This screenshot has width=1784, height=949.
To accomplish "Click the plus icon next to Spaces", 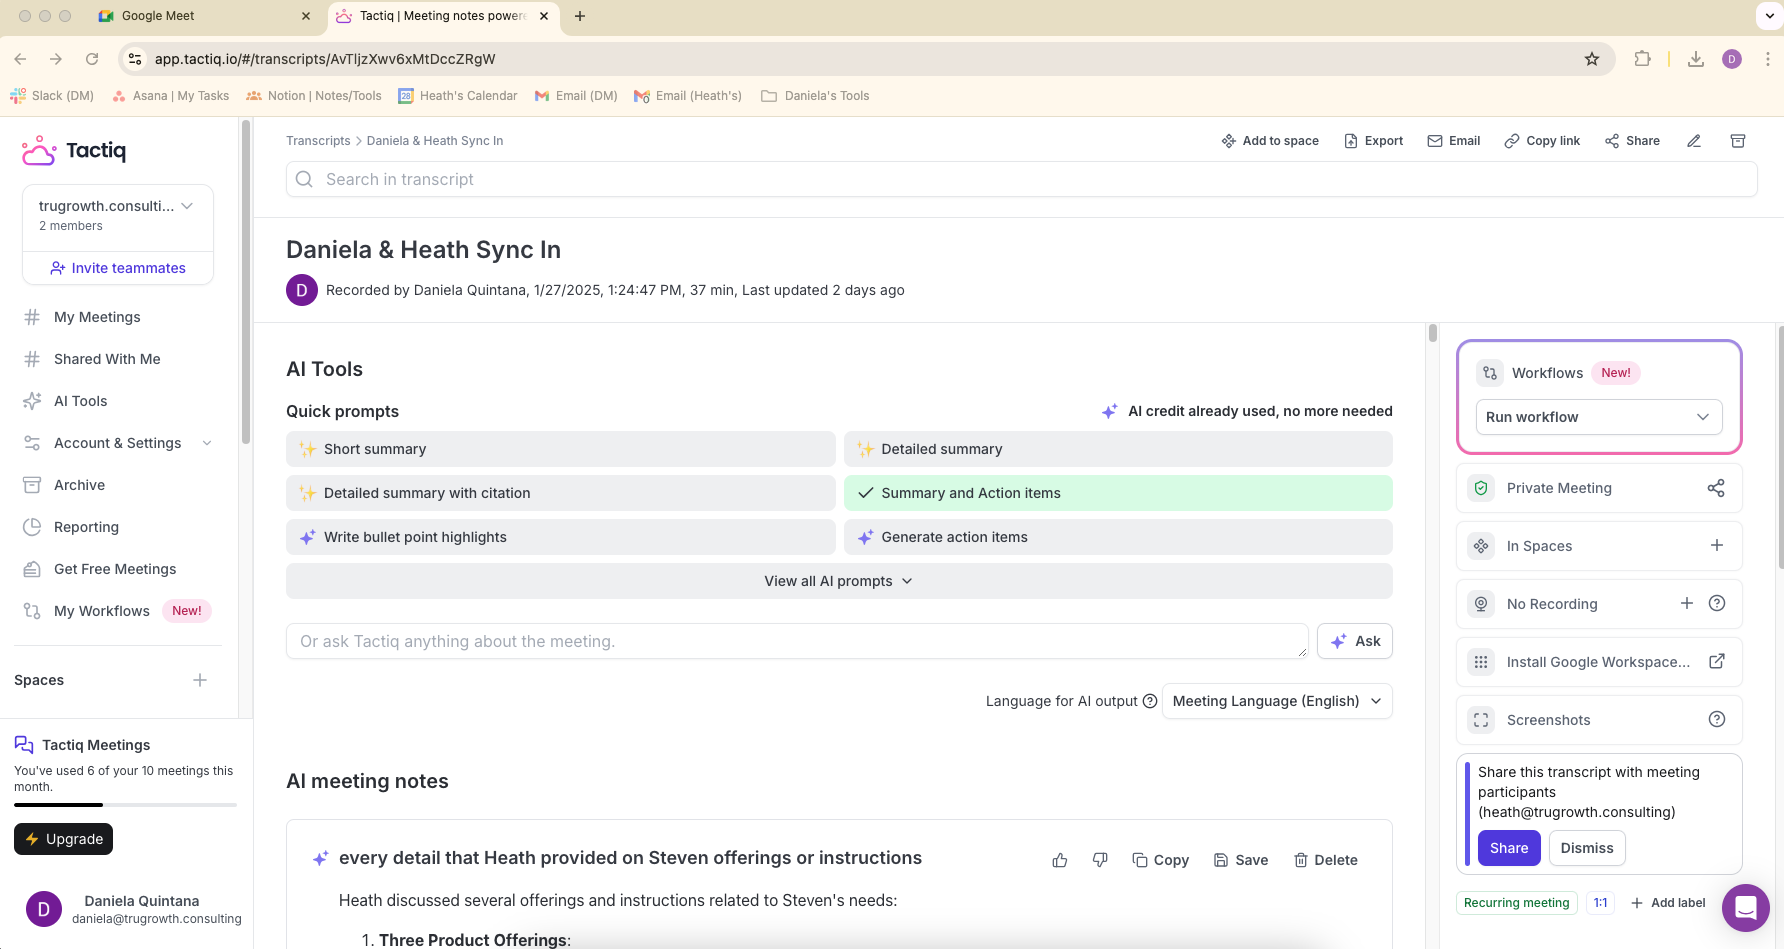I will 200,680.
